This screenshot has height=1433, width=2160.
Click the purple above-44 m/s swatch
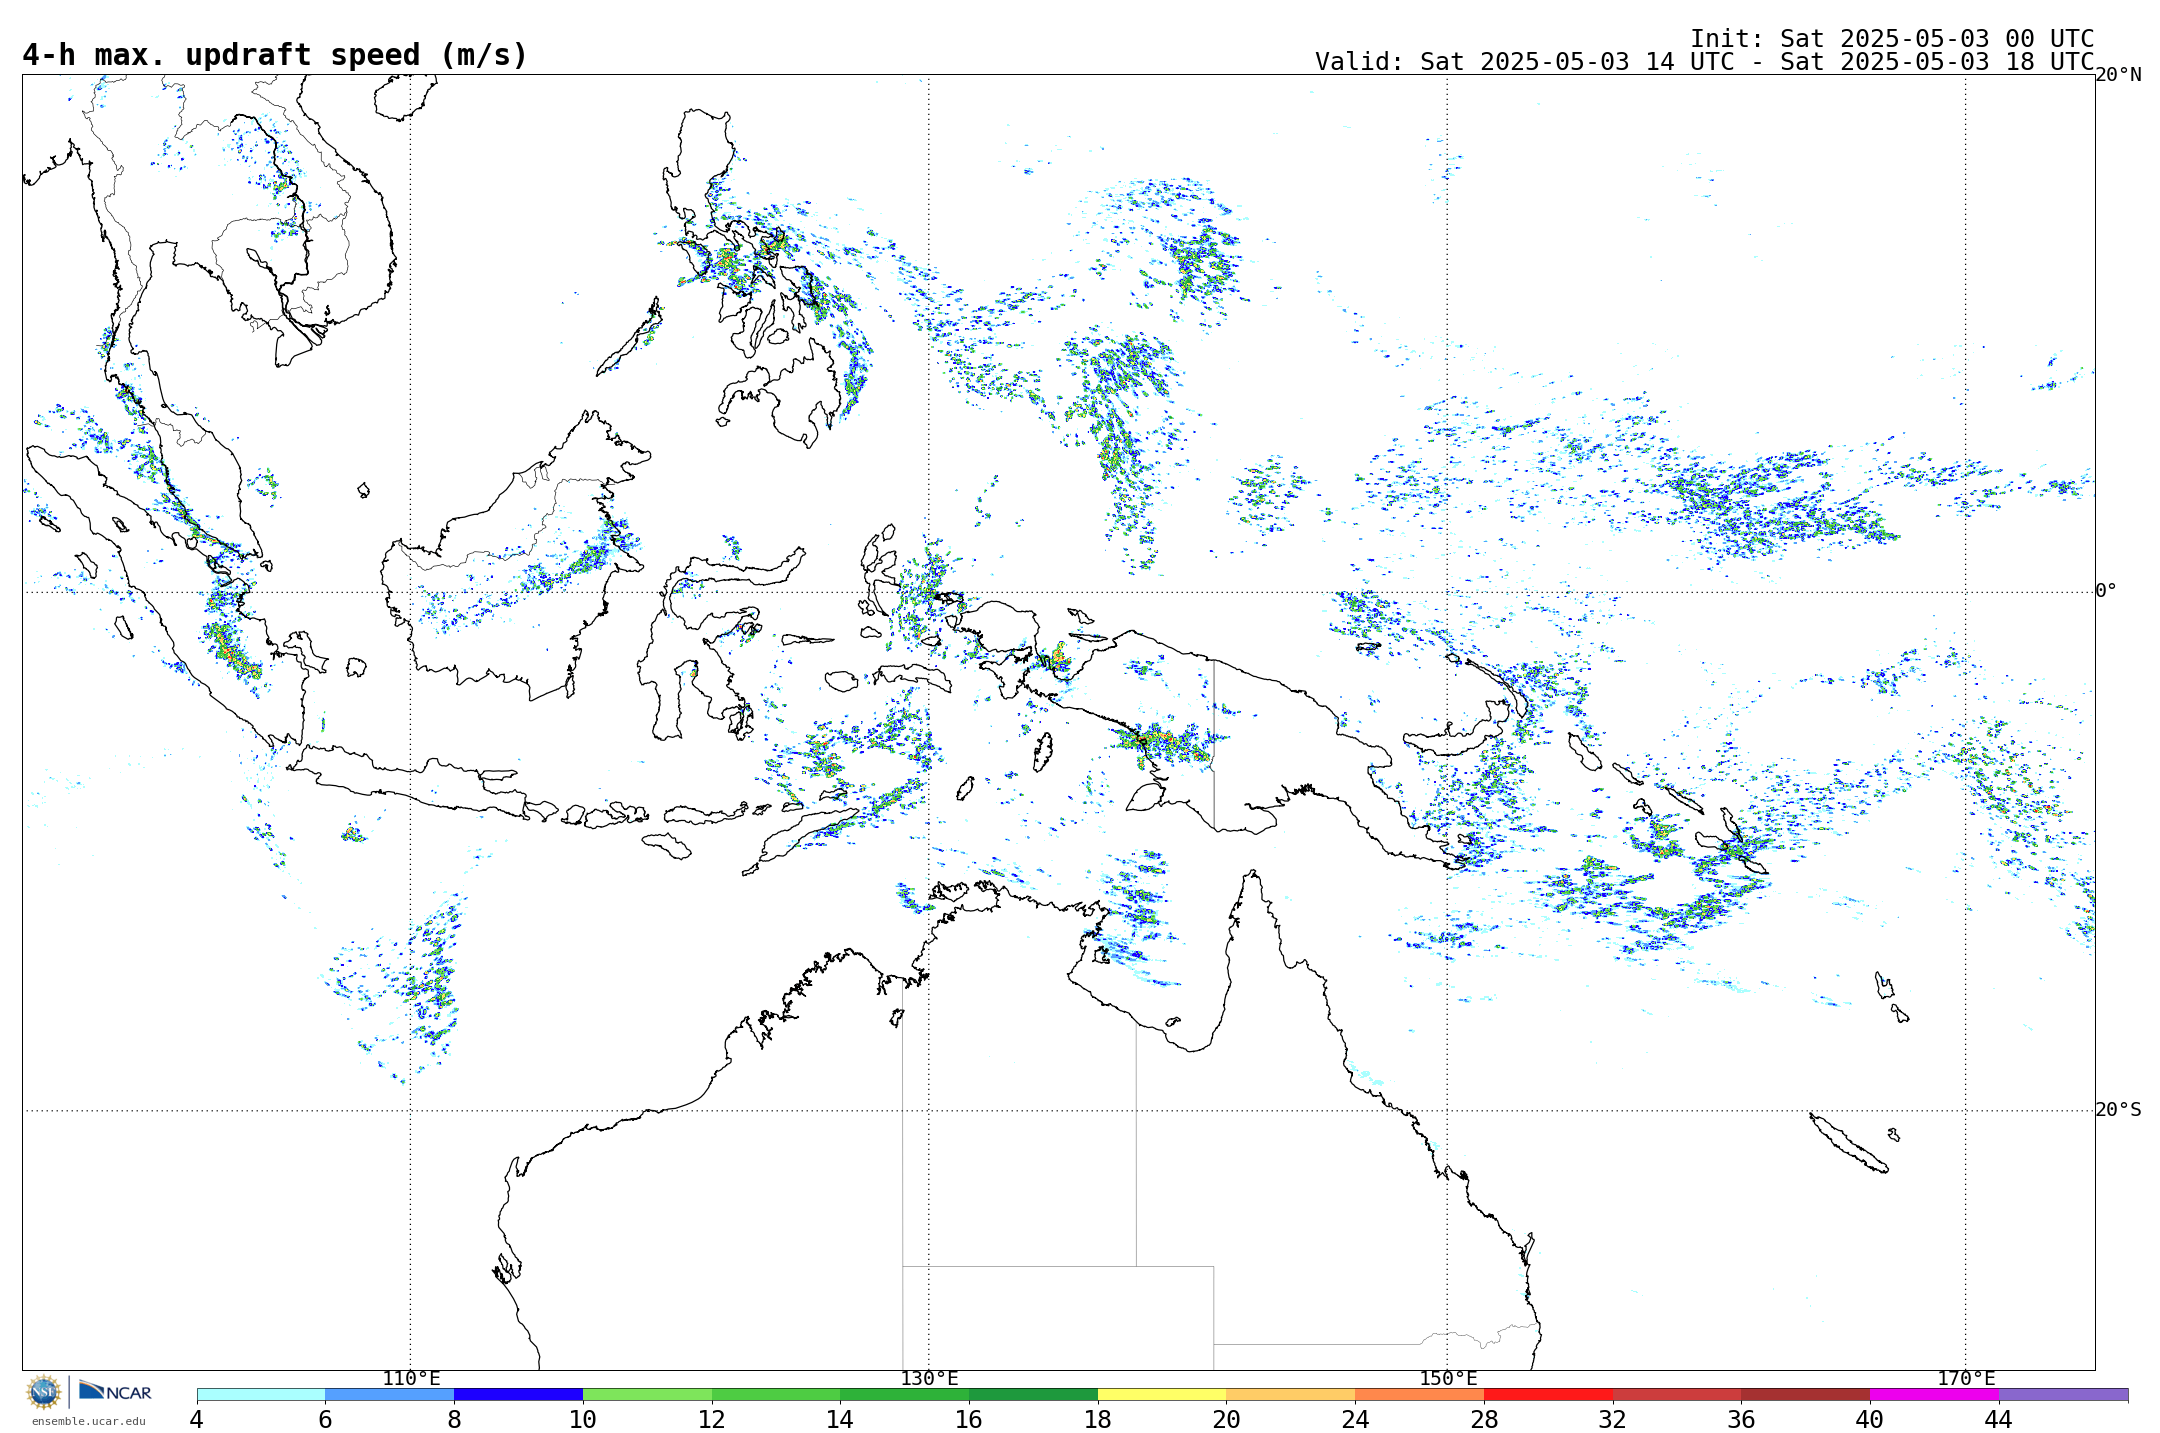[x=2063, y=1394]
